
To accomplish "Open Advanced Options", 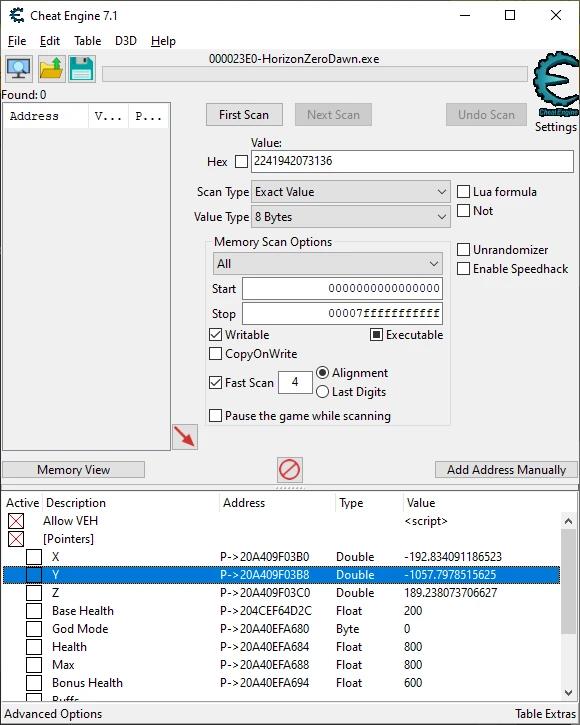I will click(x=53, y=714).
